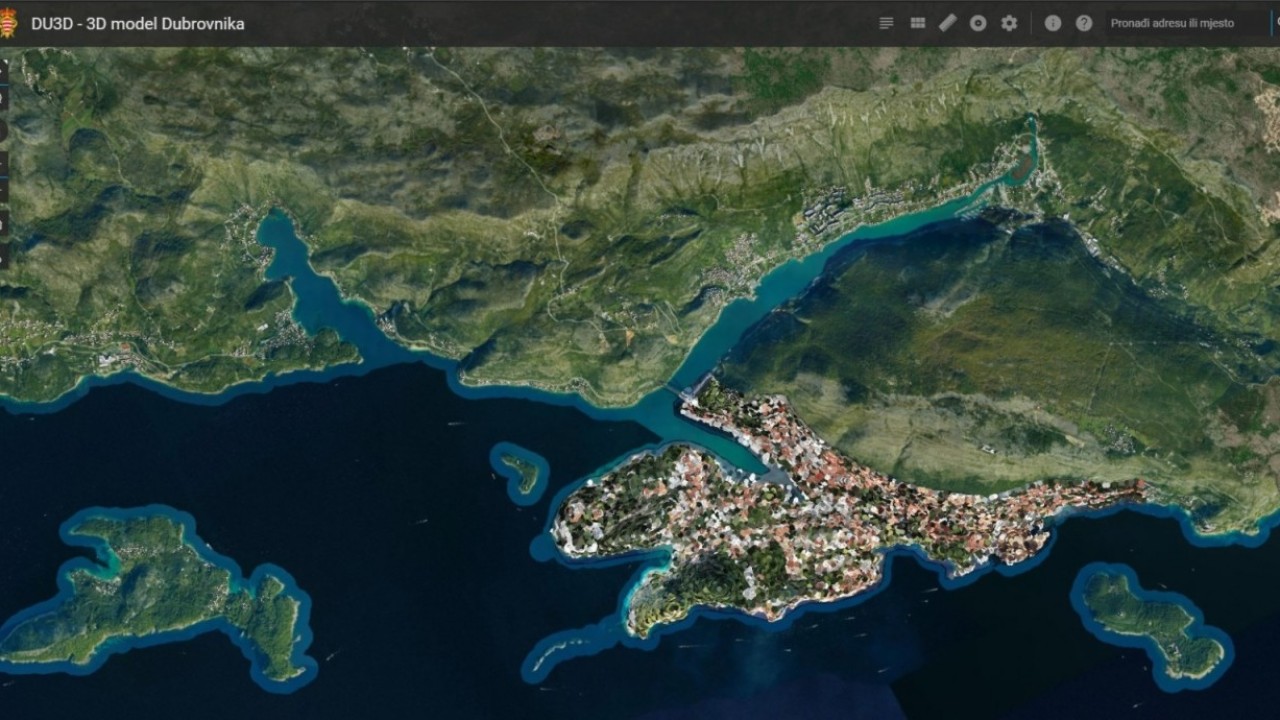This screenshot has height=720, width=1280.
Task: Click the small islet west of the peninsula
Action: [x=521, y=472]
